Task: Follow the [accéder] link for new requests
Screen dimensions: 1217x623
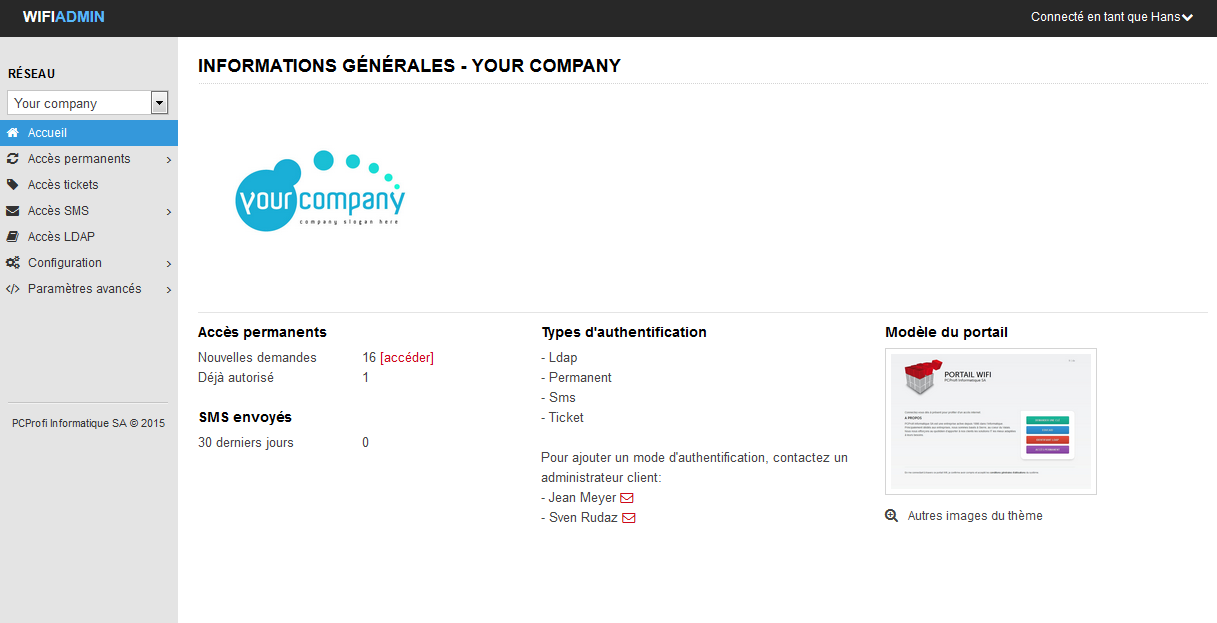Action: [407, 358]
